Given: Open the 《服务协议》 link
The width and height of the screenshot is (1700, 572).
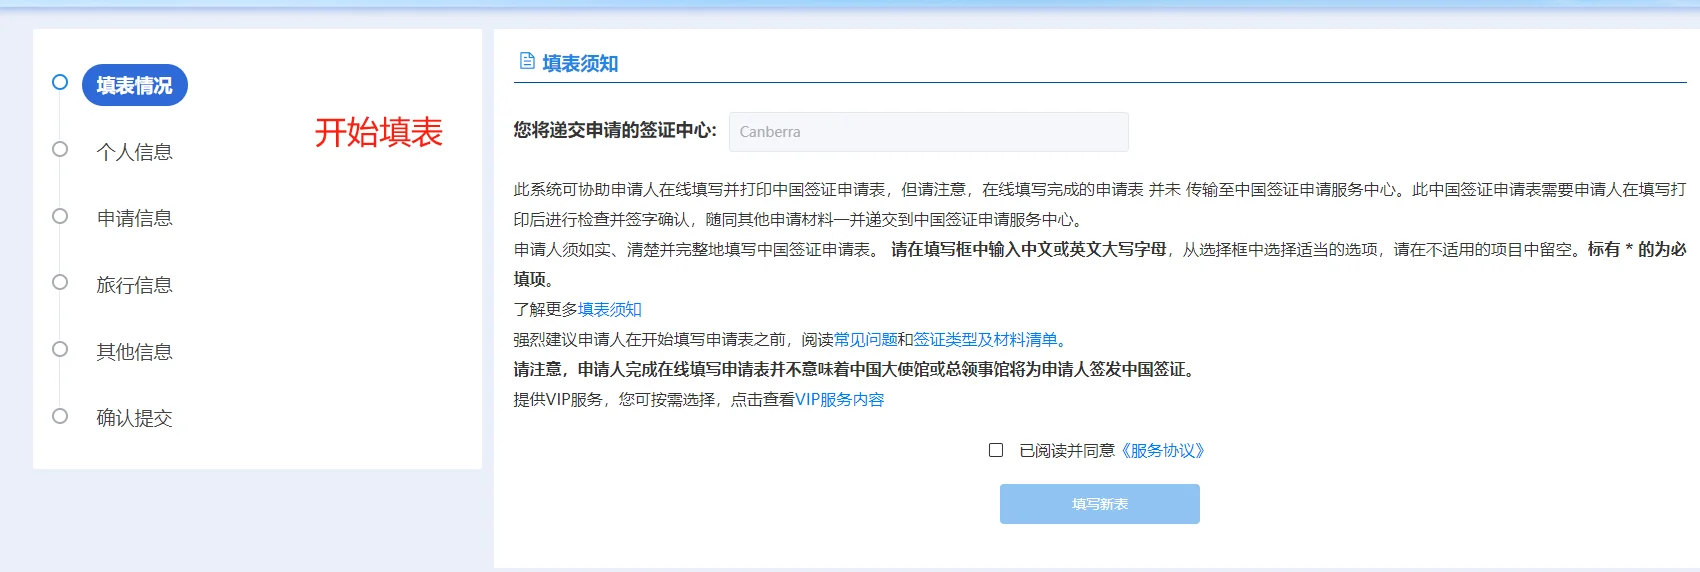Looking at the screenshot, I should (1163, 451).
